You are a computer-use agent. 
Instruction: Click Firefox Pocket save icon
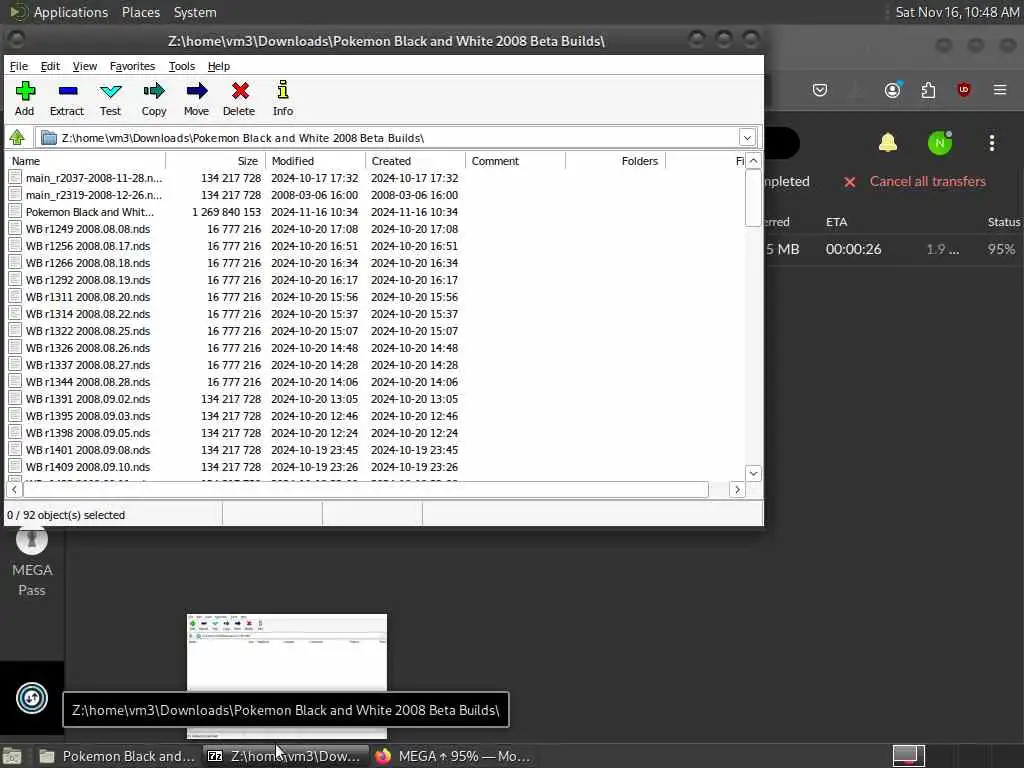pyautogui.click(x=820, y=90)
